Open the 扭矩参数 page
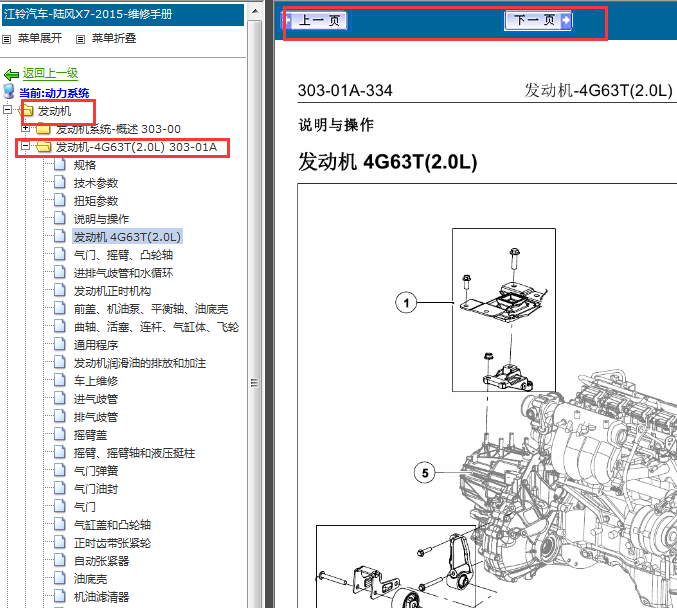The height and width of the screenshot is (608, 677). [96, 201]
